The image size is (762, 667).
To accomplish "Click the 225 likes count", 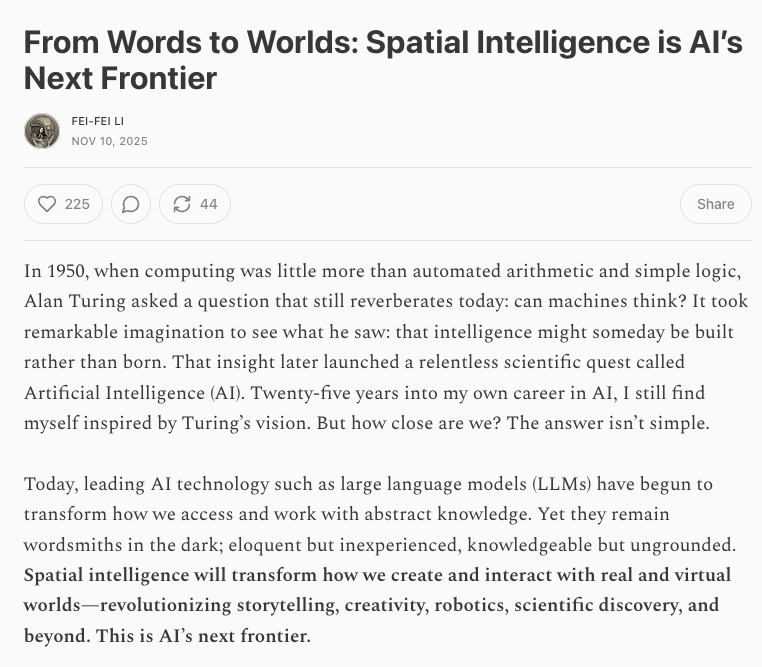I will (x=77, y=204).
